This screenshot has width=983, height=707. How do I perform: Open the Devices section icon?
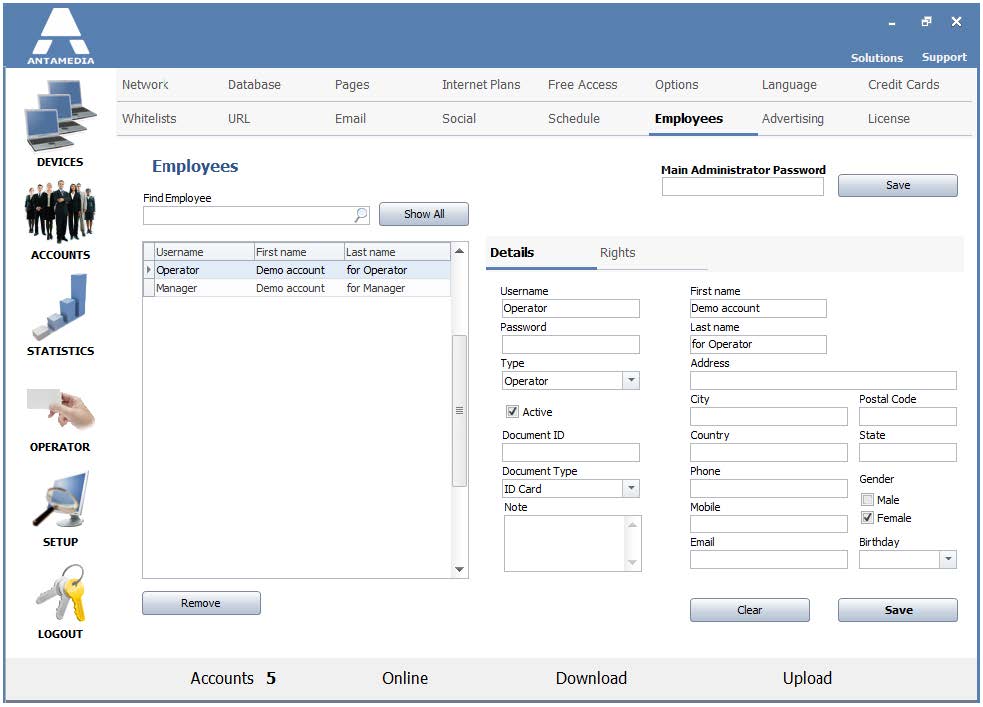click(x=60, y=115)
